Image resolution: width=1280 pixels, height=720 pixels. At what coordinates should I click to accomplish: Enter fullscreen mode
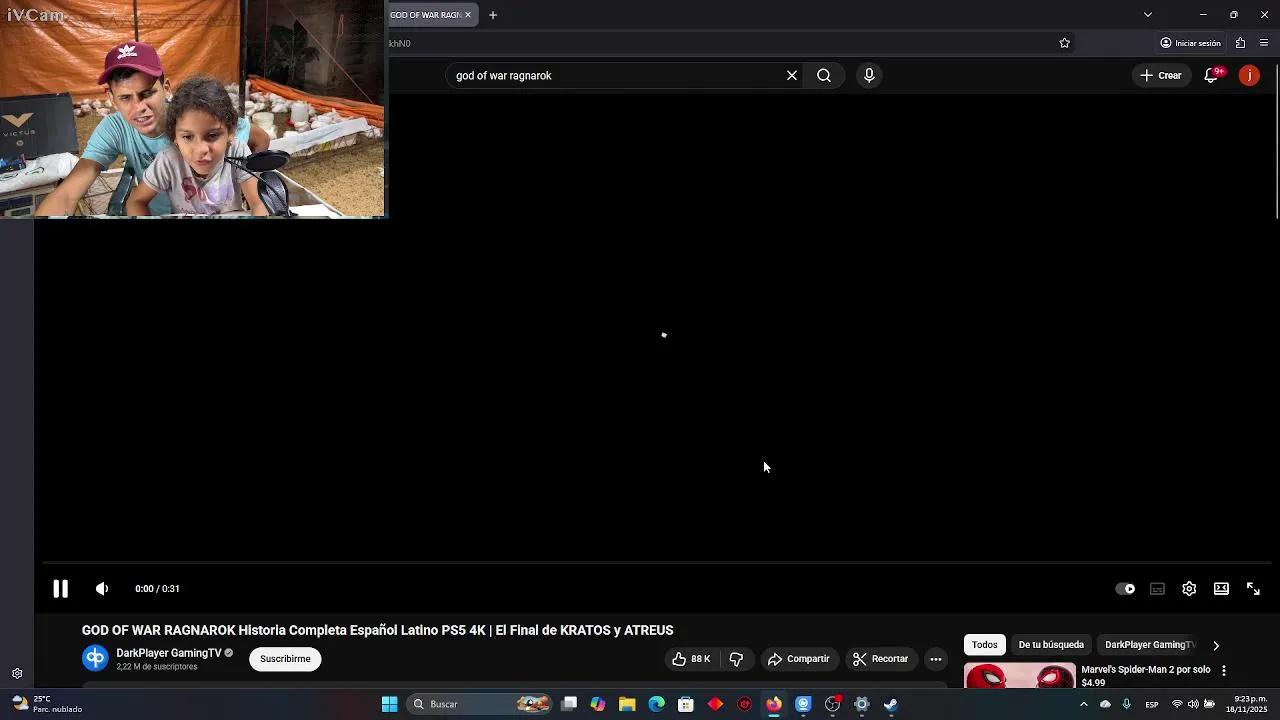click(x=1253, y=589)
